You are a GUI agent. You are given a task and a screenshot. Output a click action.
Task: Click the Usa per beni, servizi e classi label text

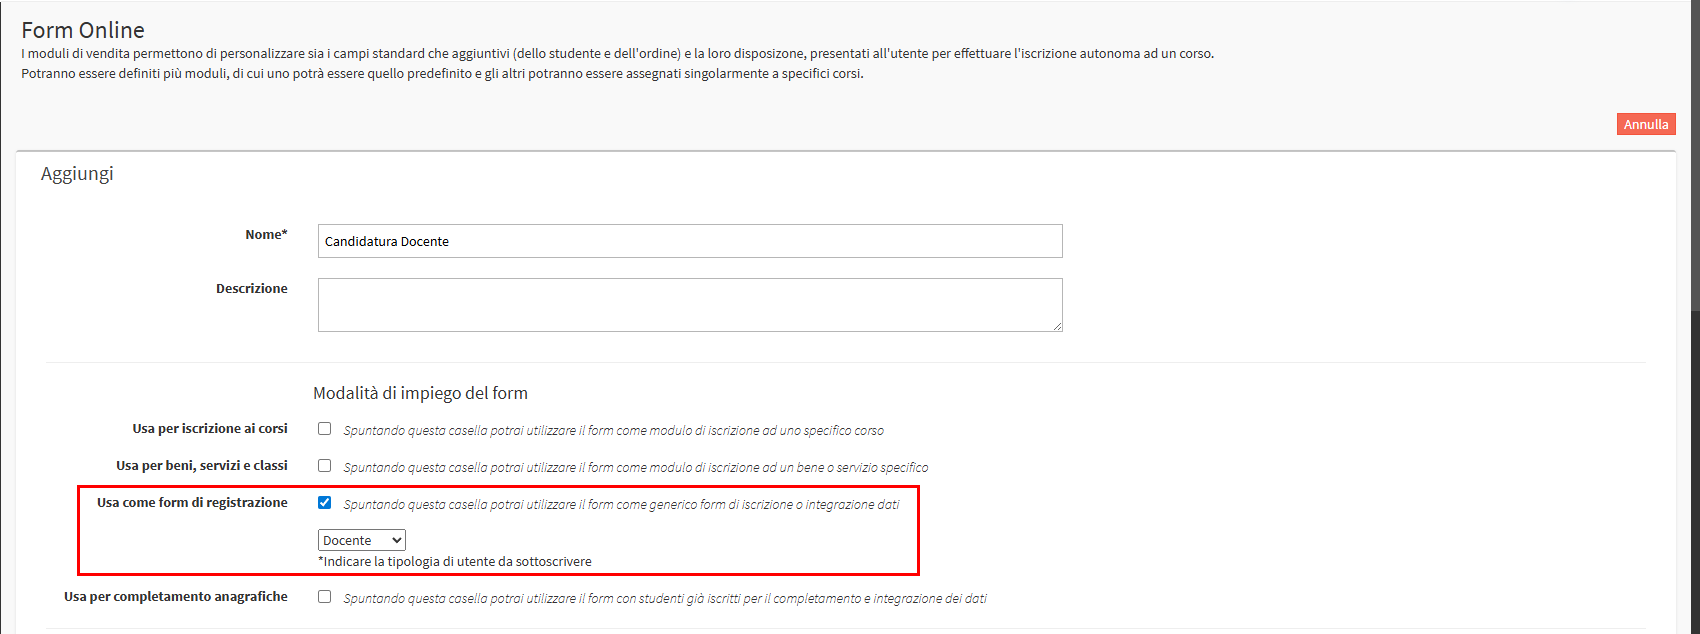pos(201,466)
